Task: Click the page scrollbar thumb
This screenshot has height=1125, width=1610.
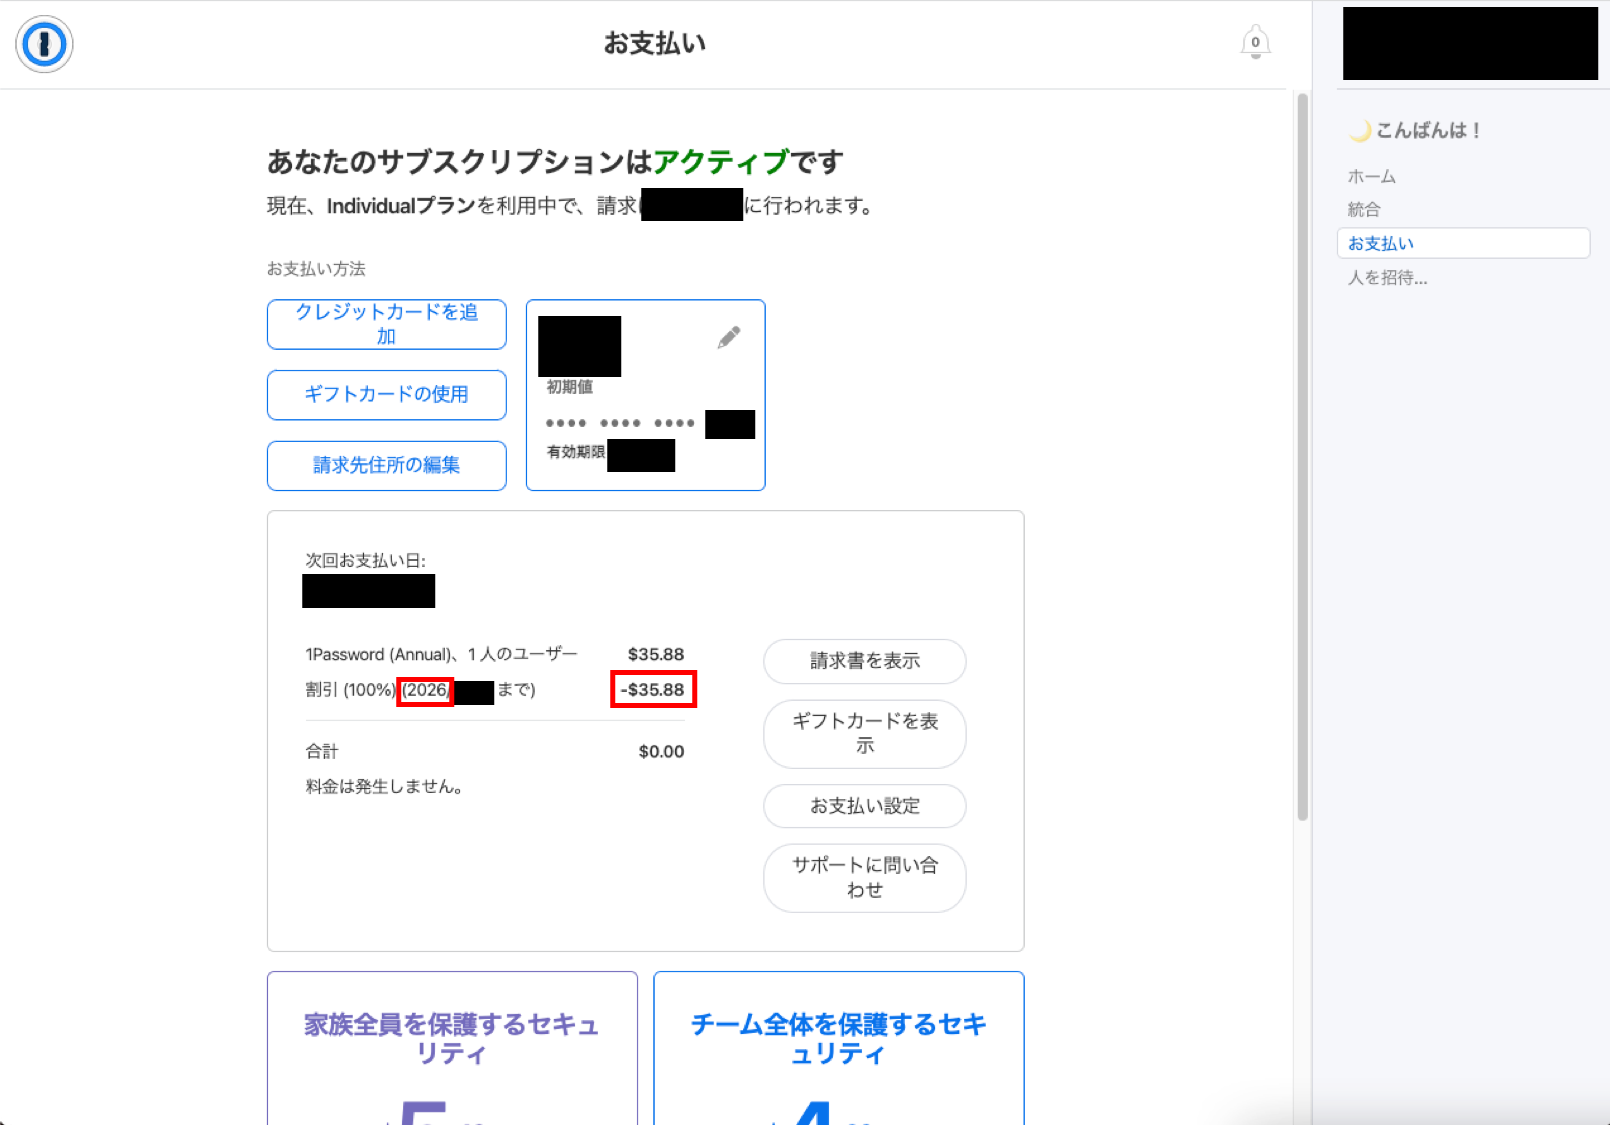Action: click(x=1302, y=456)
